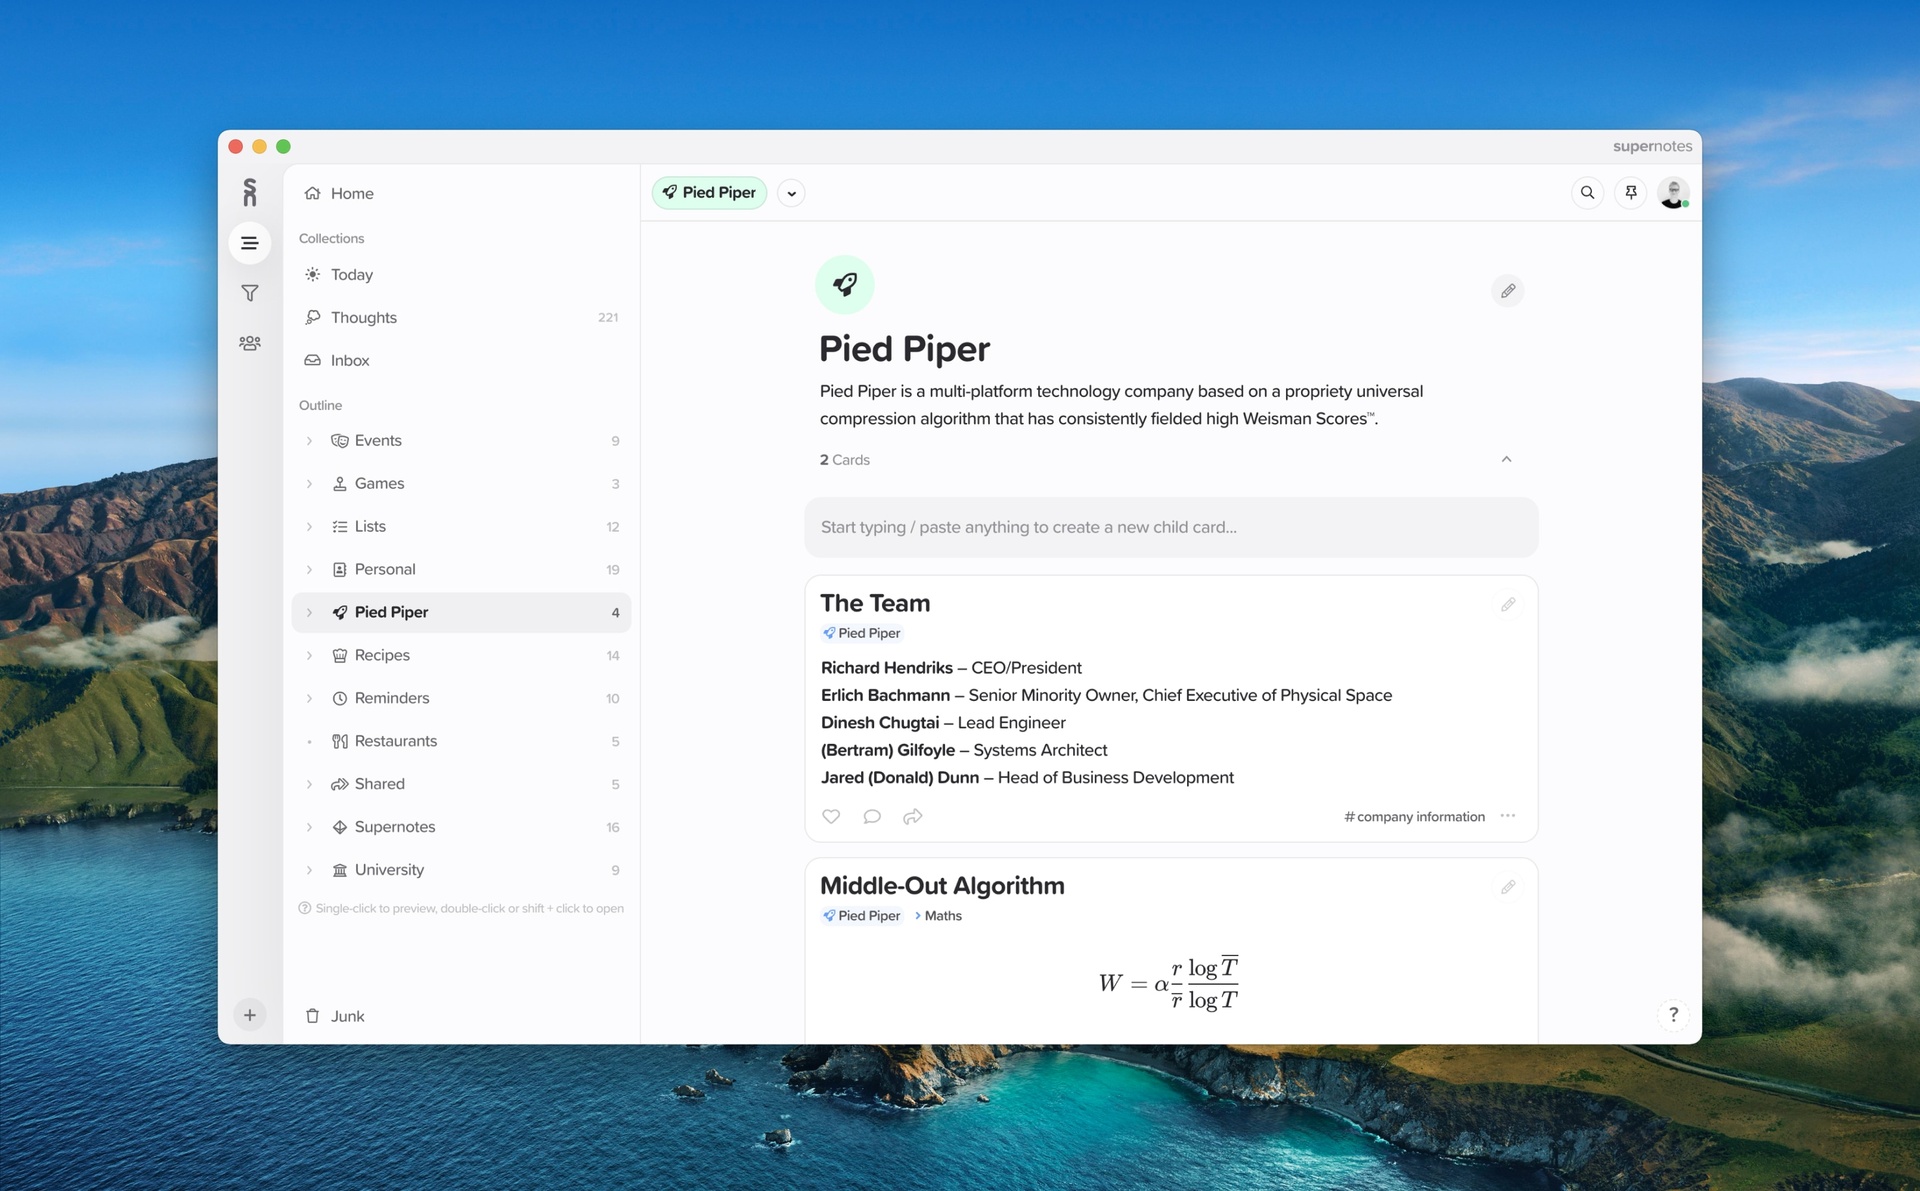Expand the Events collection
Viewport: 1920px width, 1191px height.
308,440
